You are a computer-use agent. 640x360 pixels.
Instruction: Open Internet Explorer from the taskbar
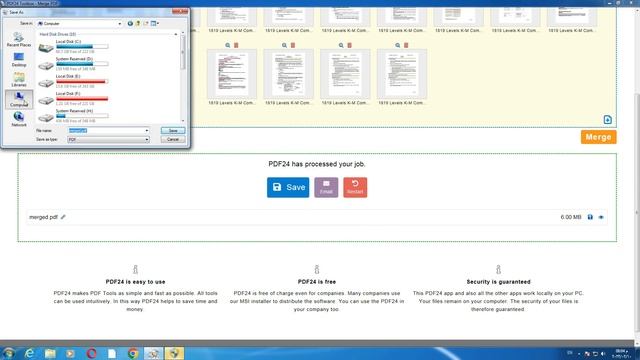pos(29,353)
